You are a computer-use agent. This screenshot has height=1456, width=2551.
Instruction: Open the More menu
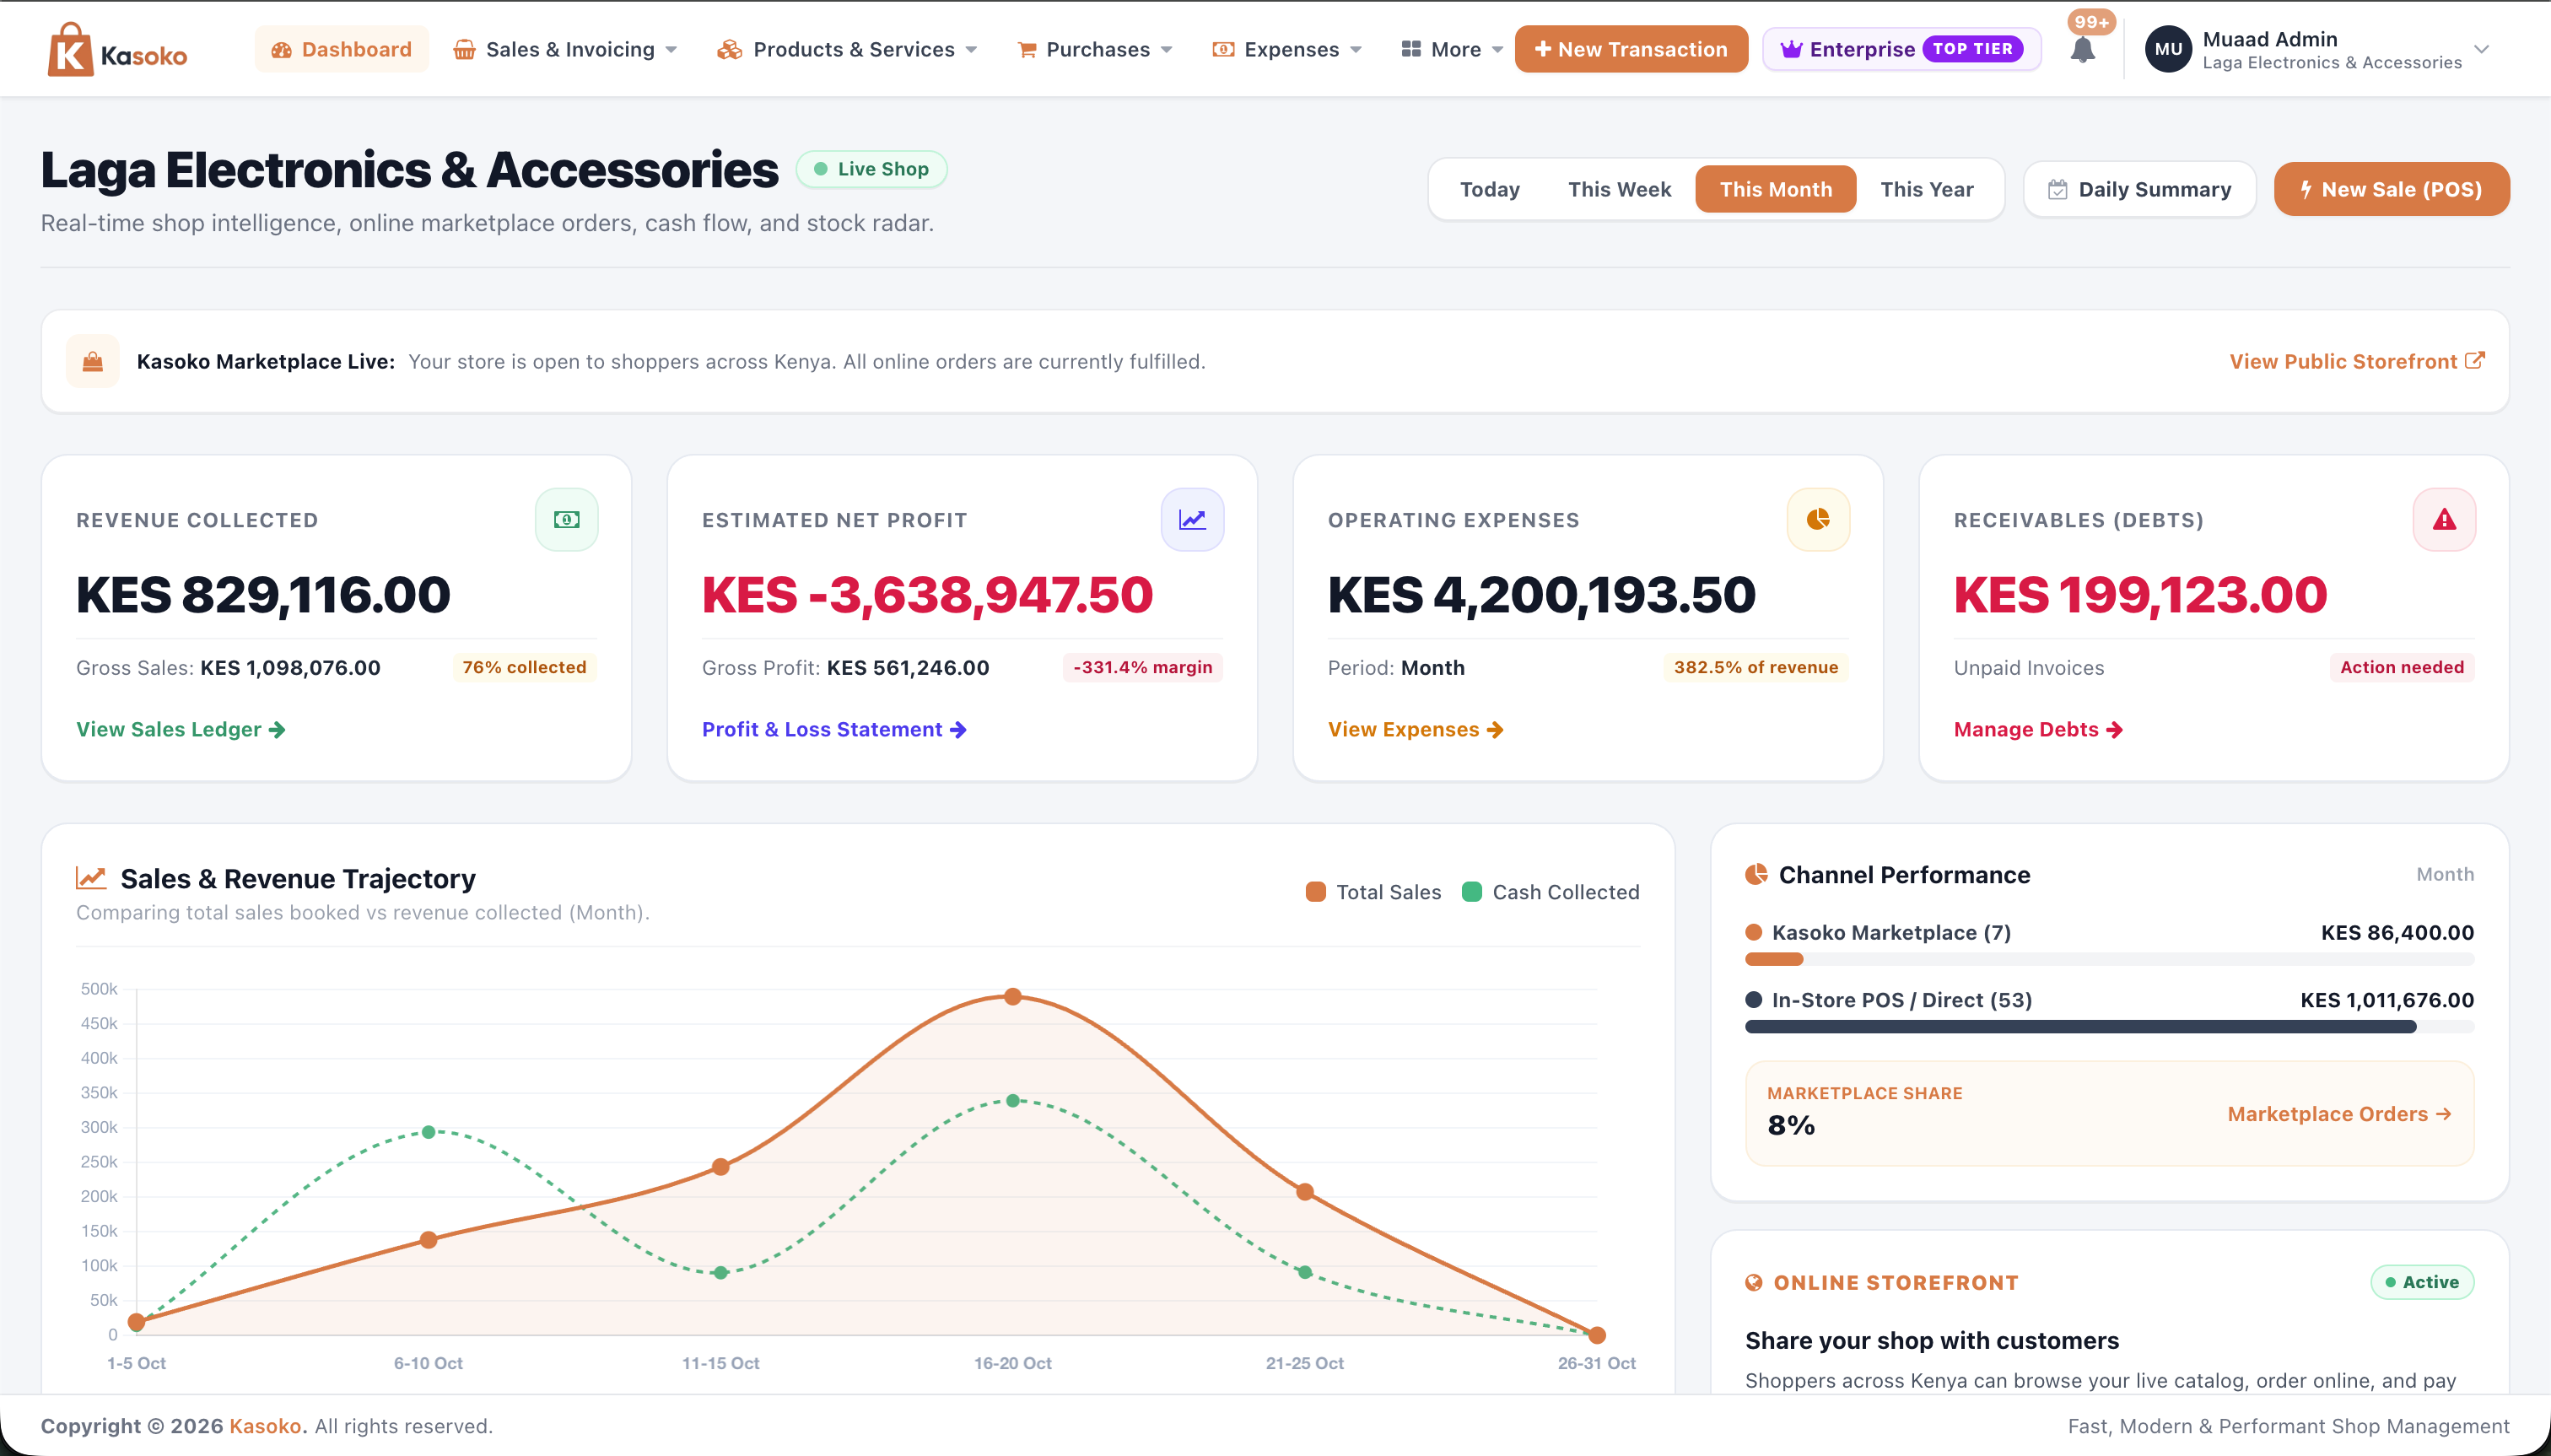point(1452,49)
